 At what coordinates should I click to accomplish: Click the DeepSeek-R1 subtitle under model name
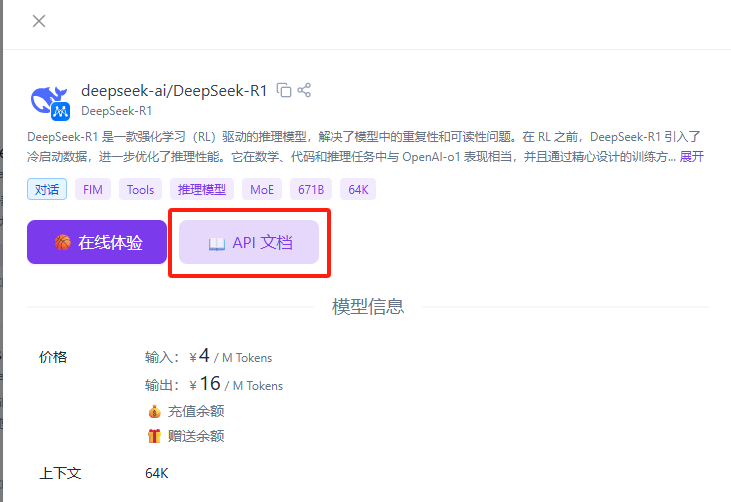[117, 111]
